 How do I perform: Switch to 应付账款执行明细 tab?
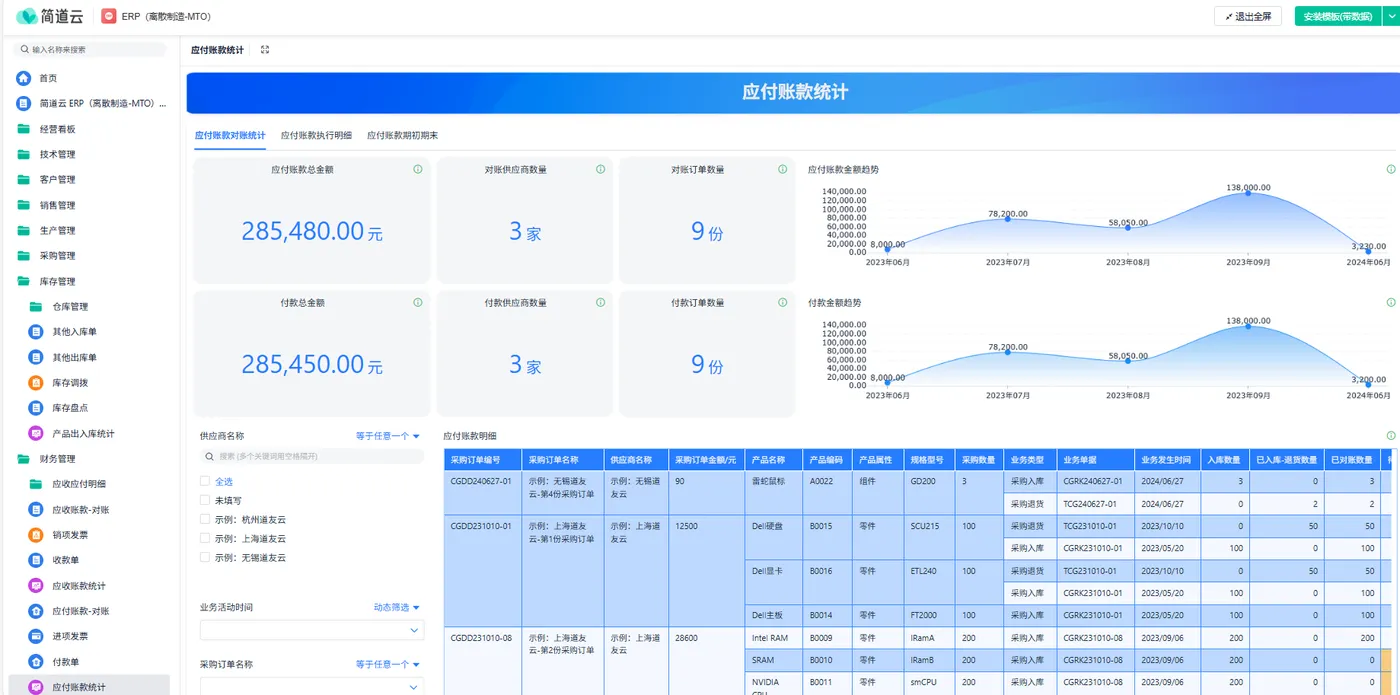316,135
